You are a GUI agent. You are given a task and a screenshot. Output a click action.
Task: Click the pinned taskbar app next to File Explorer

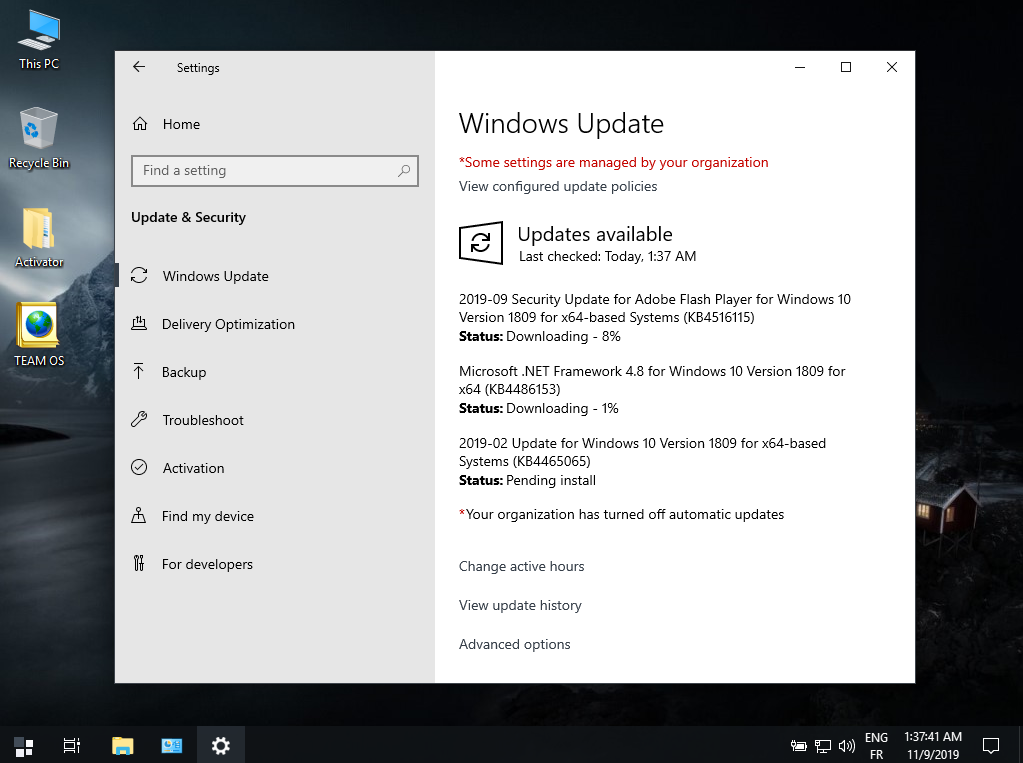tap(172, 745)
